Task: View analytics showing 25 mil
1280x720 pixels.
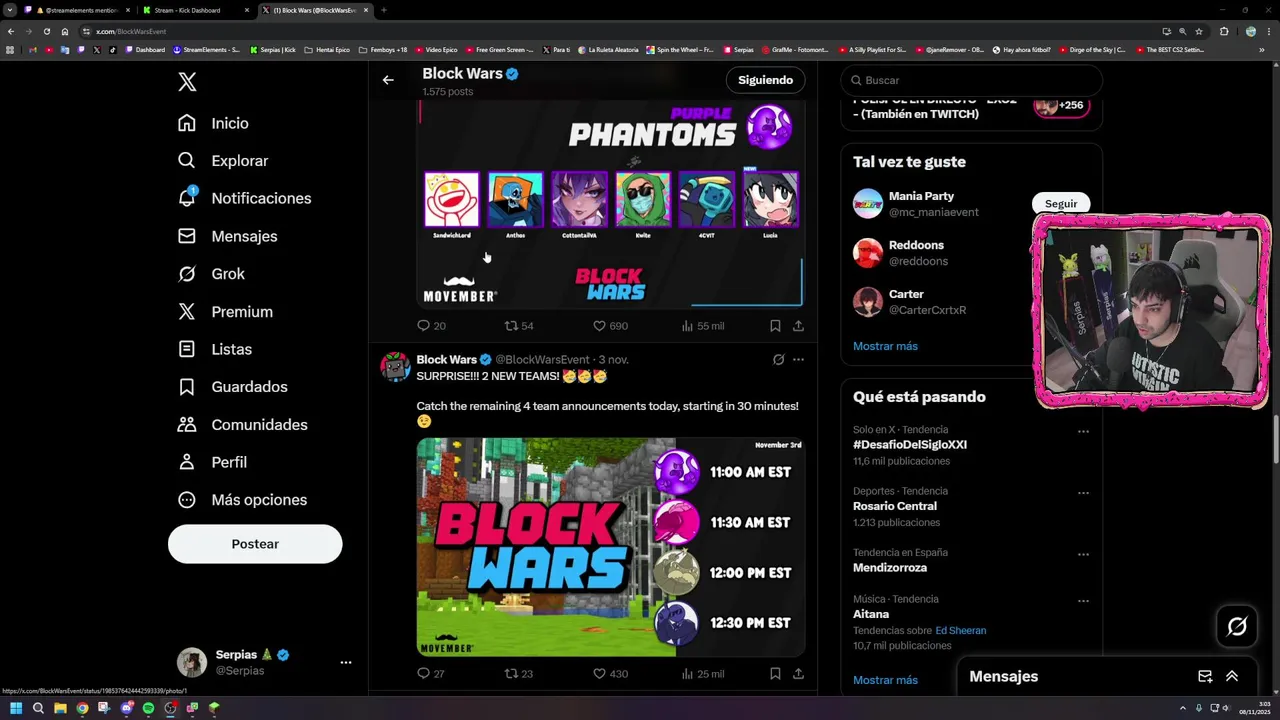Action: [x=702, y=674]
